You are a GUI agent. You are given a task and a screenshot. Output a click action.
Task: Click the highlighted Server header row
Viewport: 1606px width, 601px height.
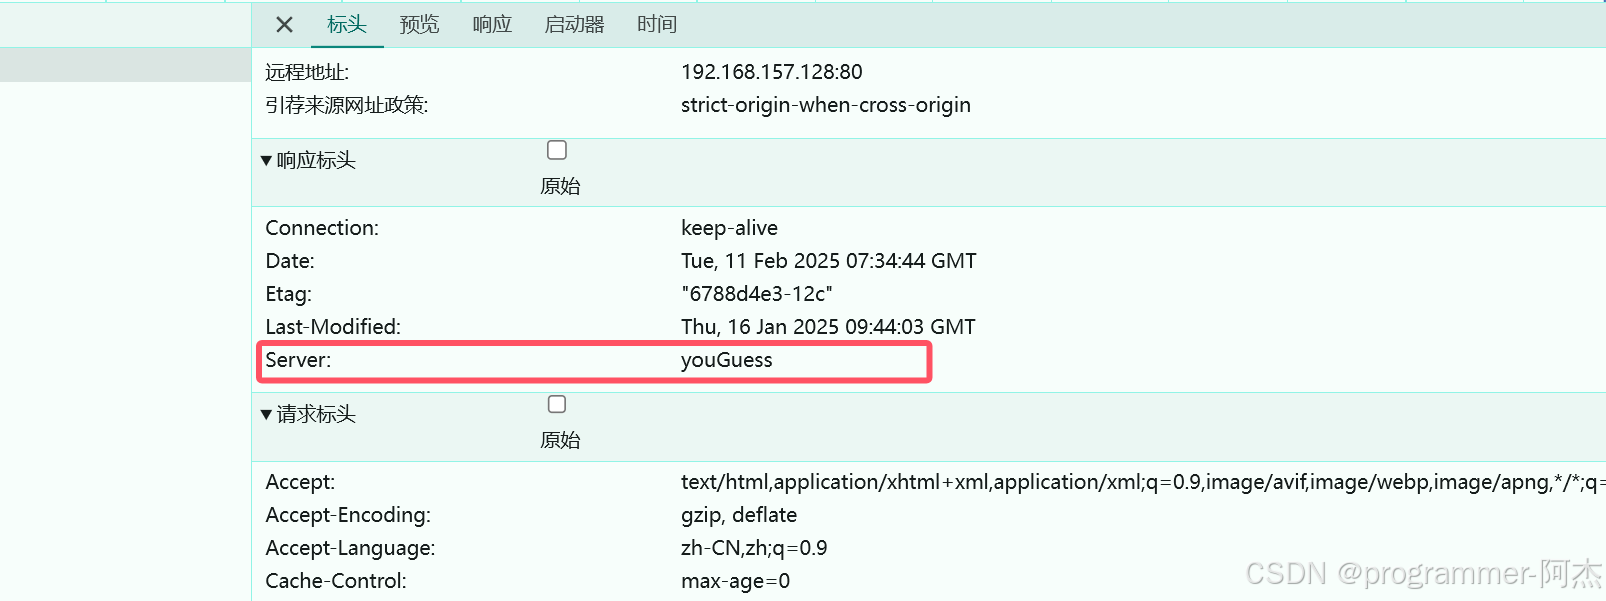point(594,360)
